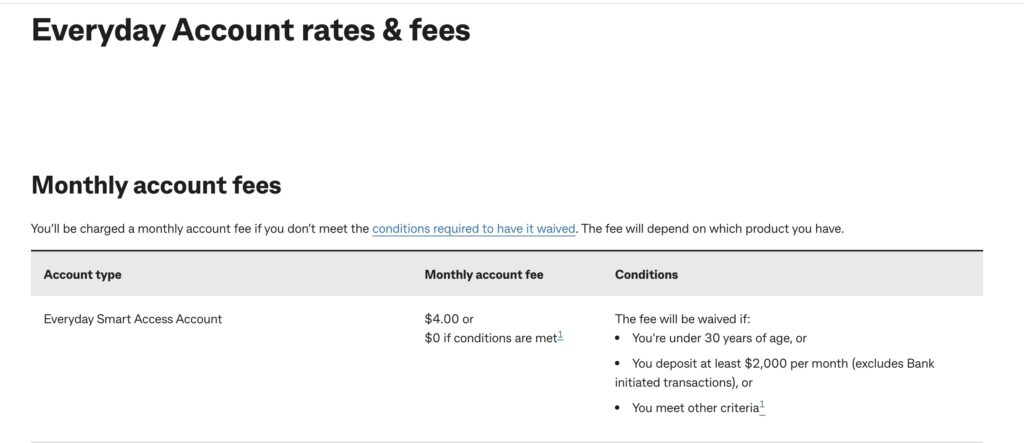Click the "Conditions" column header

coord(646,274)
